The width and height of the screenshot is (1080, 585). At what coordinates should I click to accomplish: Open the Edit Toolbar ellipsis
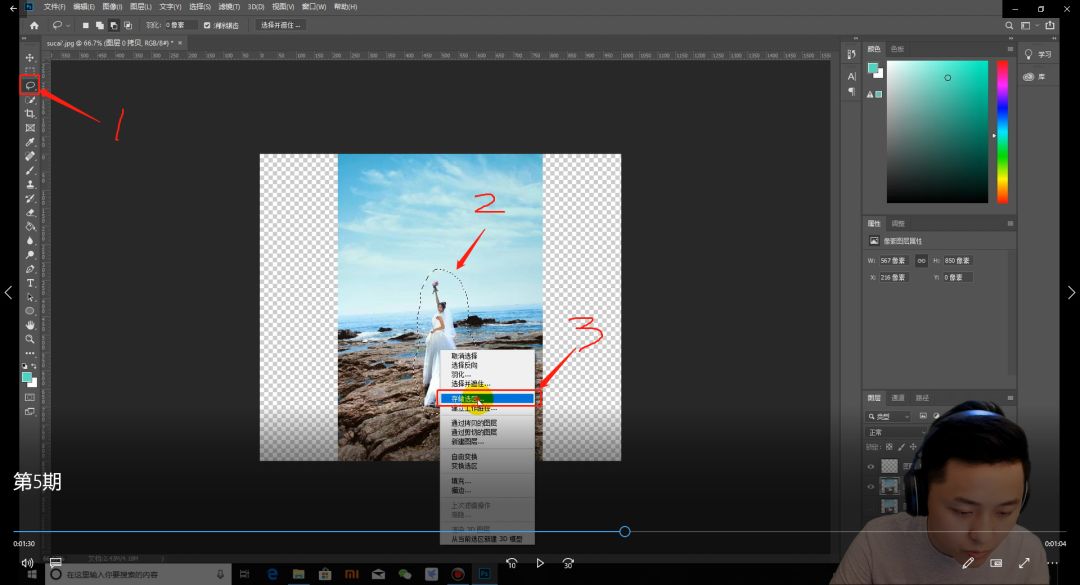coord(30,353)
